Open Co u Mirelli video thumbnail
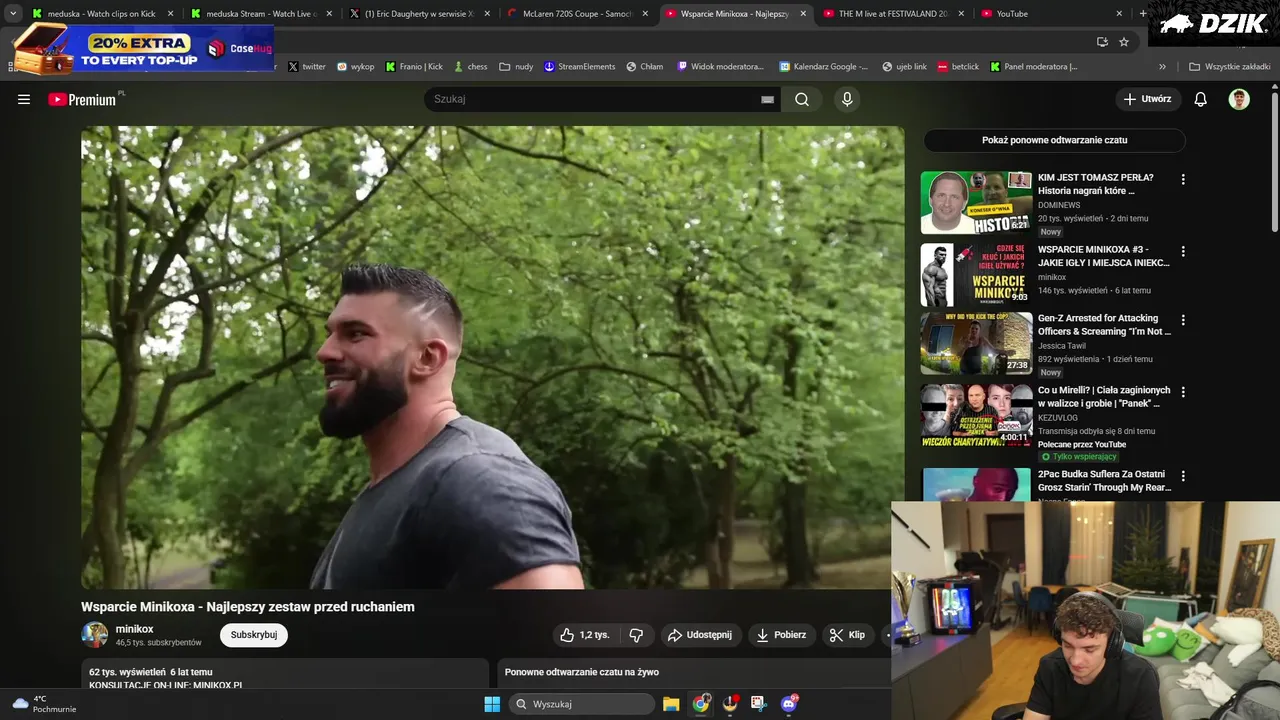1280x720 pixels. point(976,415)
